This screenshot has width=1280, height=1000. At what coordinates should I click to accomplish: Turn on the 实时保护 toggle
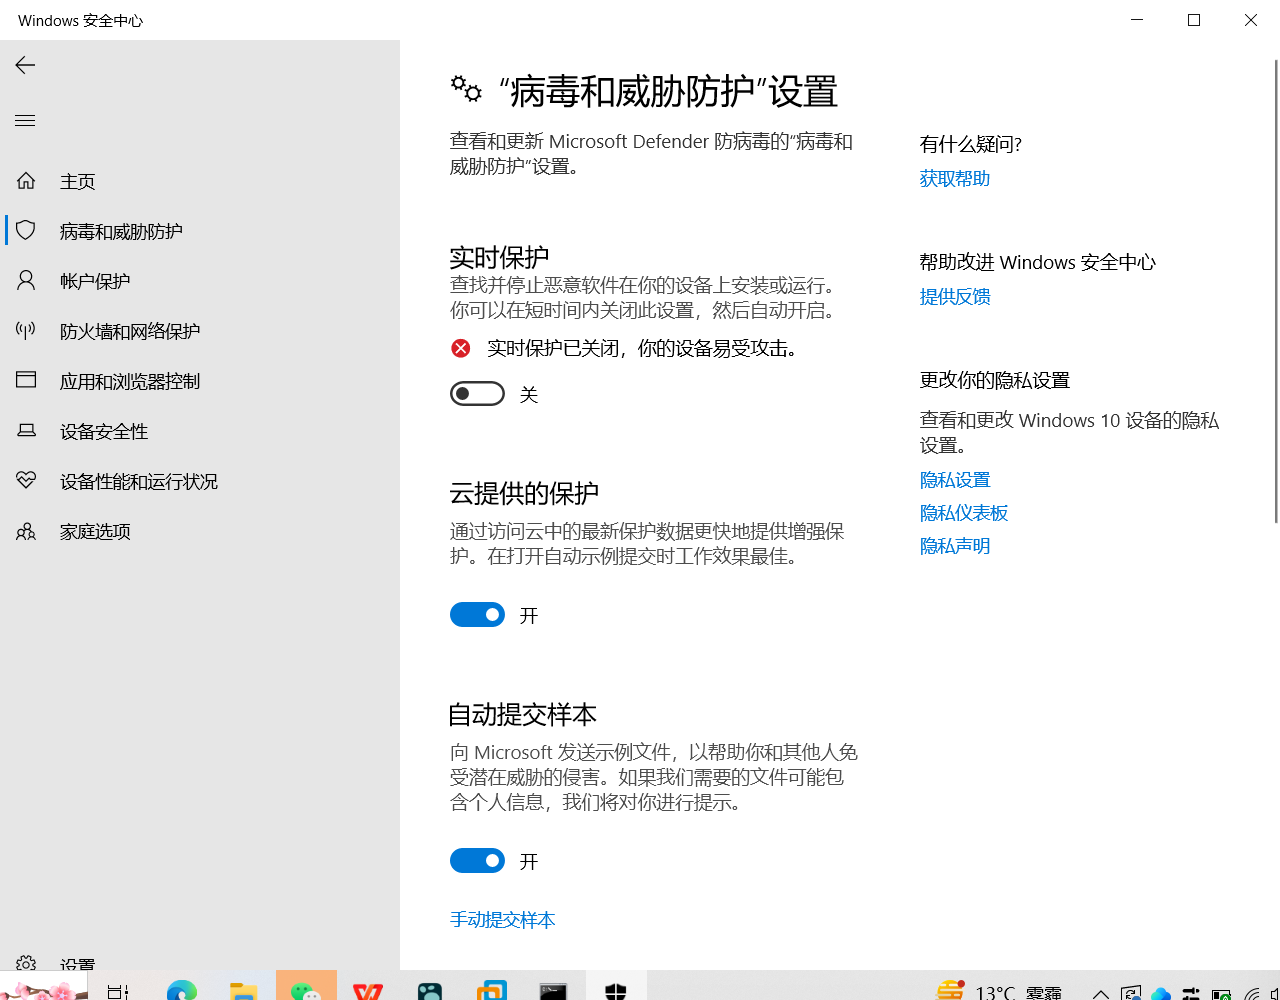(477, 394)
